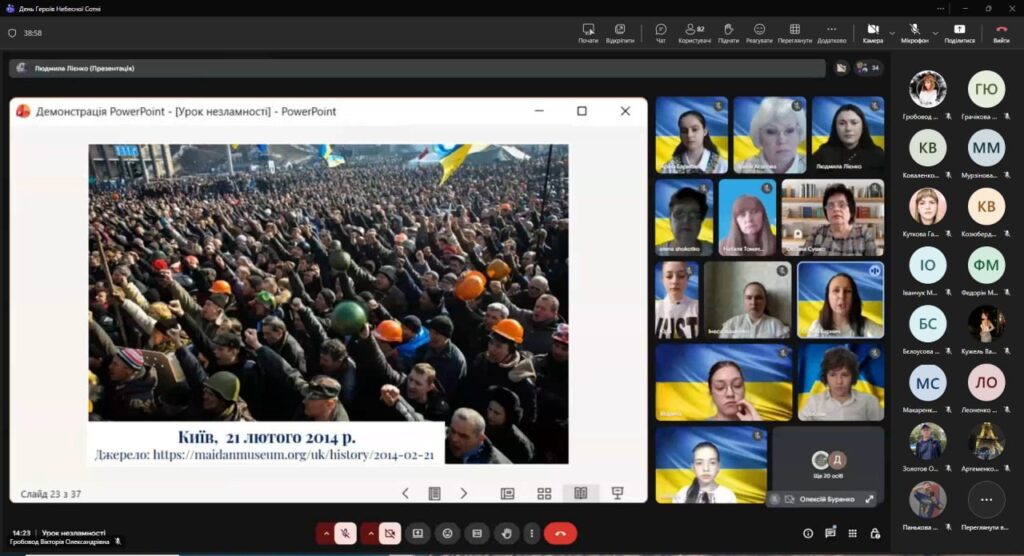
Task: Raise hand with the Підняти button
Action: tap(728, 32)
